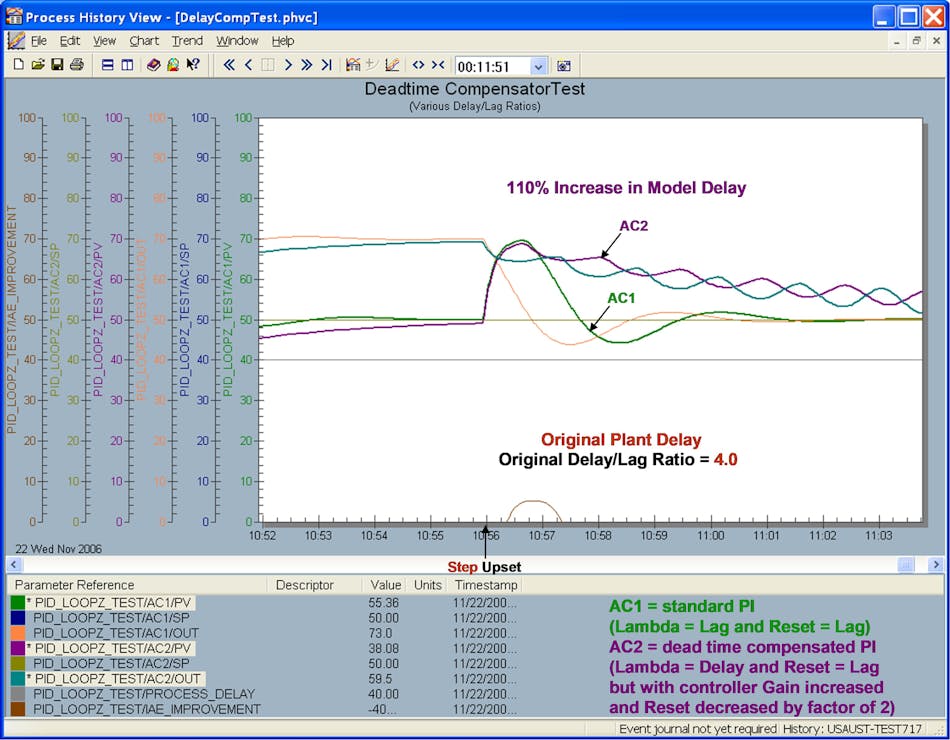This screenshot has height=740, width=950.
Task: Click the compress timescale icon
Action: click(x=438, y=66)
